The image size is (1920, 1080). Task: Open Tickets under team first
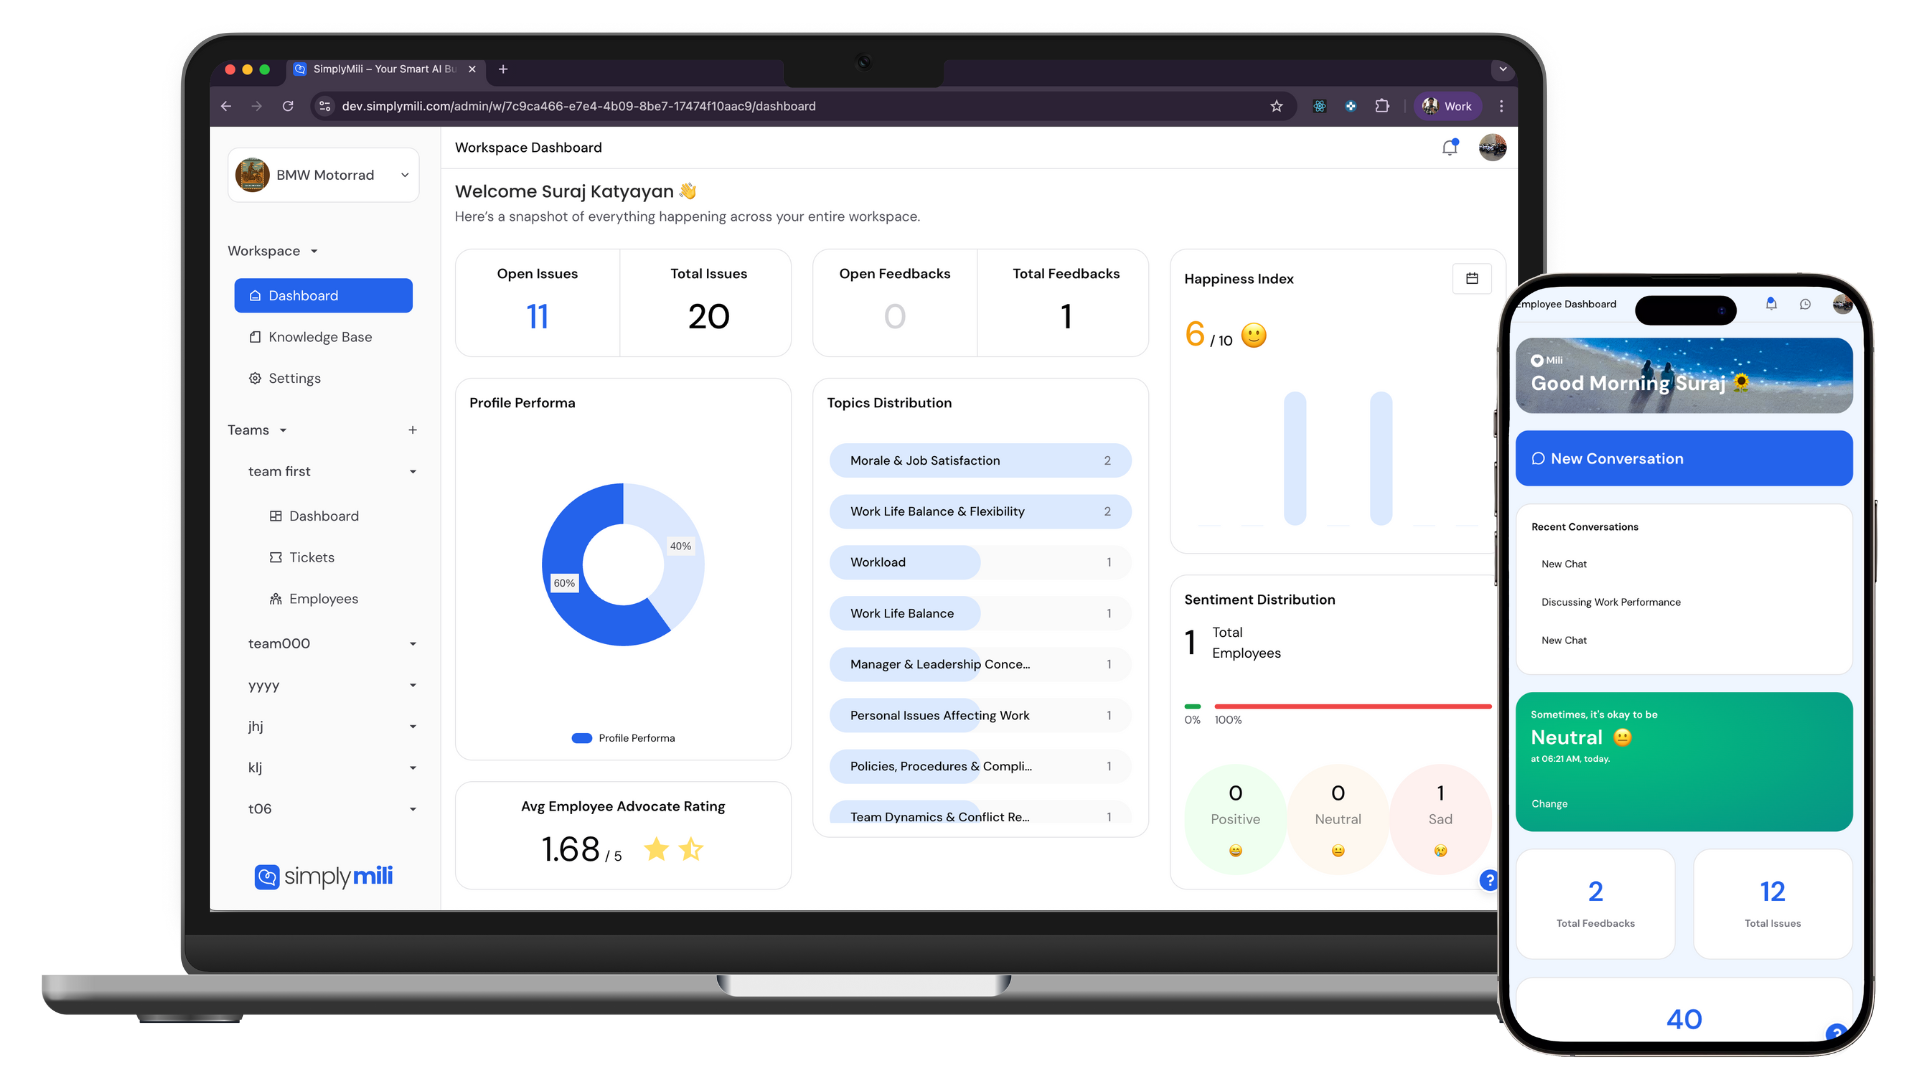pos(311,557)
